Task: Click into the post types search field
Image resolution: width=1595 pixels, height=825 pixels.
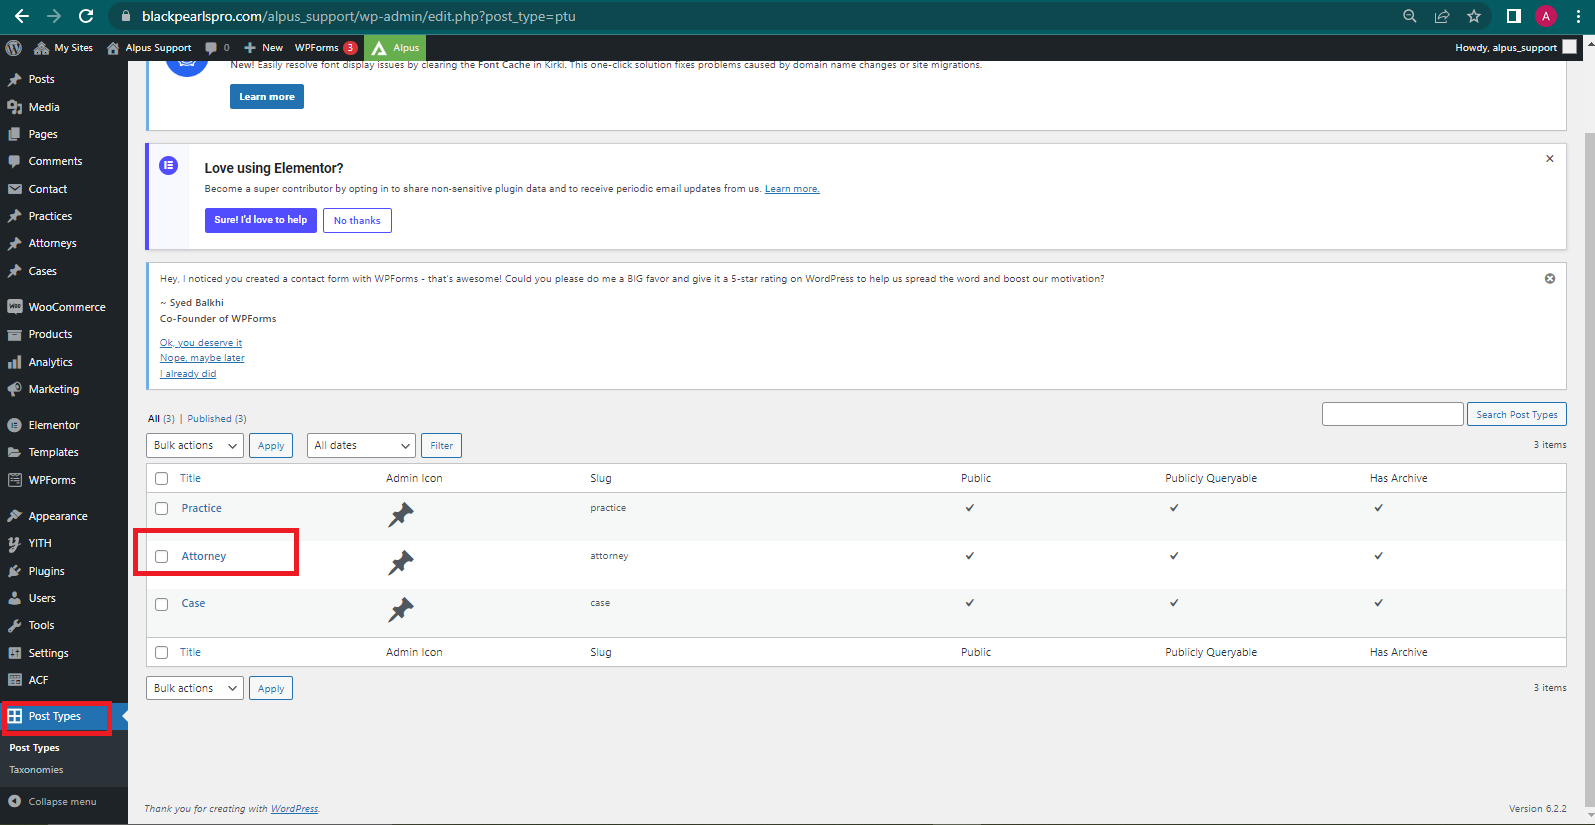Action: (1392, 414)
